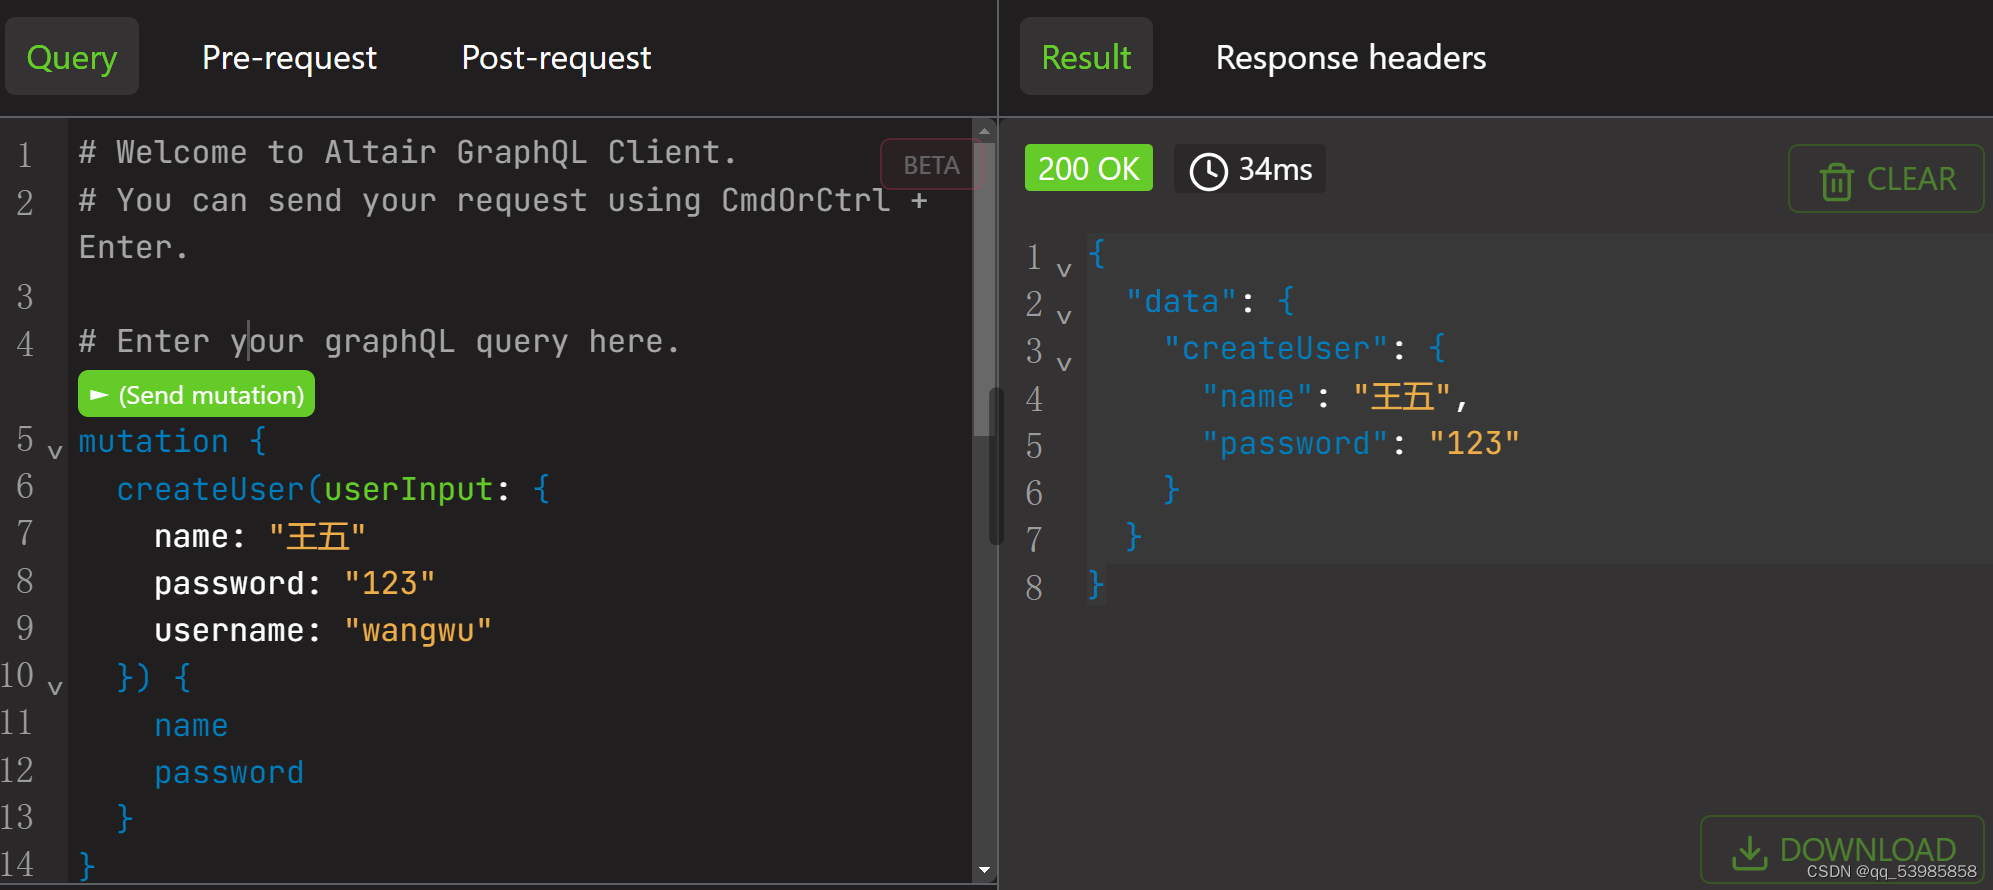Click the query editor vertical scrollbar thumb
1993x890 pixels.
[x=983, y=290]
